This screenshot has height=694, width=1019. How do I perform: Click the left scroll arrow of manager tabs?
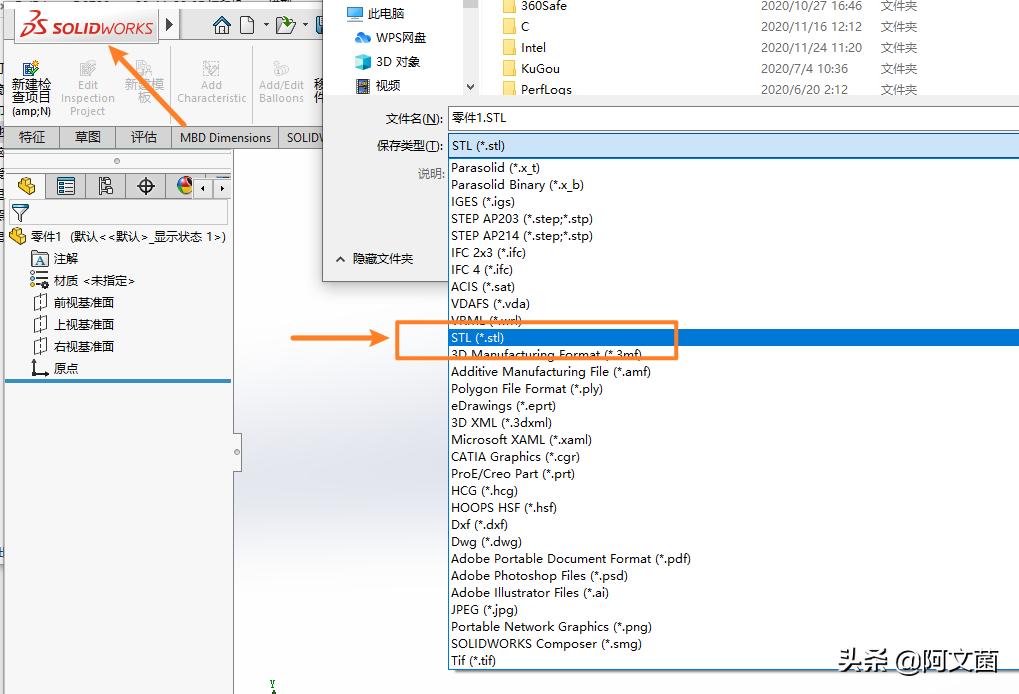pos(203,188)
